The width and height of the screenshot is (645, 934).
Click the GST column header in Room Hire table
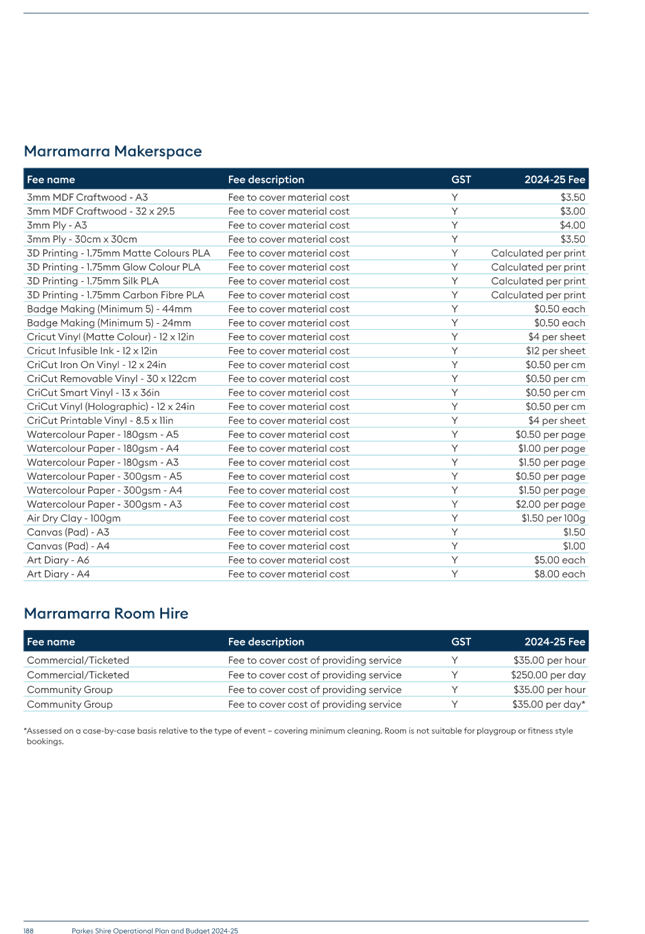461,642
